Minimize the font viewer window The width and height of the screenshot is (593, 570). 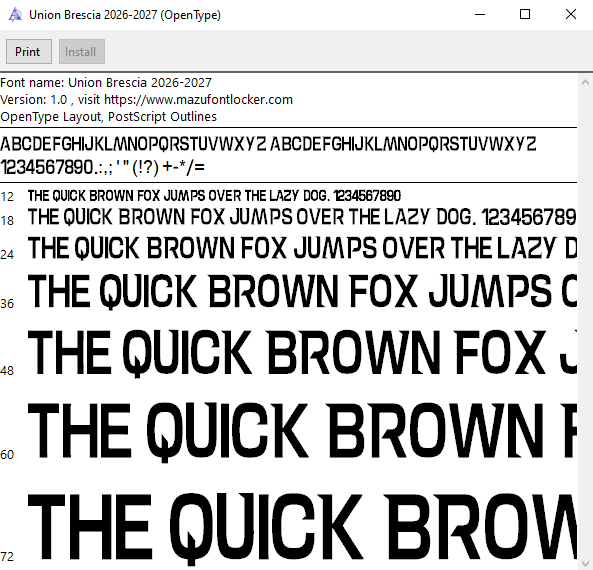480,15
